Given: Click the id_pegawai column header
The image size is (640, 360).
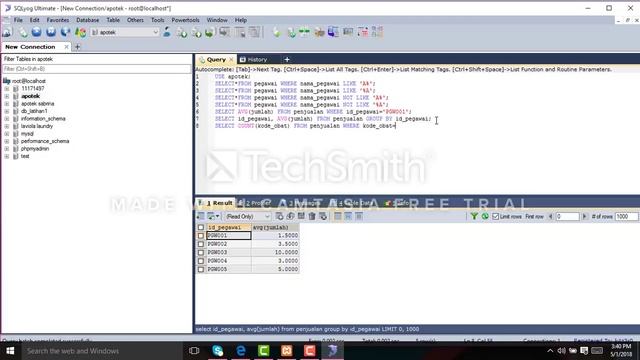Looking at the screenshot, I should tap(229, 227).
